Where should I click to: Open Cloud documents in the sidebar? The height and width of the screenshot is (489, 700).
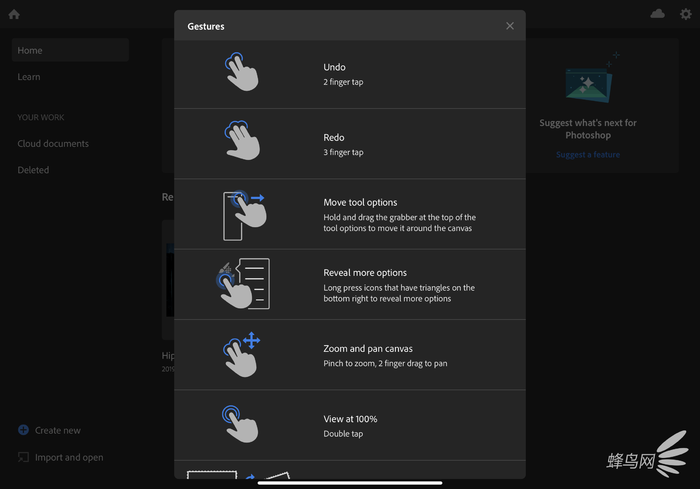(x=53, y=143)
